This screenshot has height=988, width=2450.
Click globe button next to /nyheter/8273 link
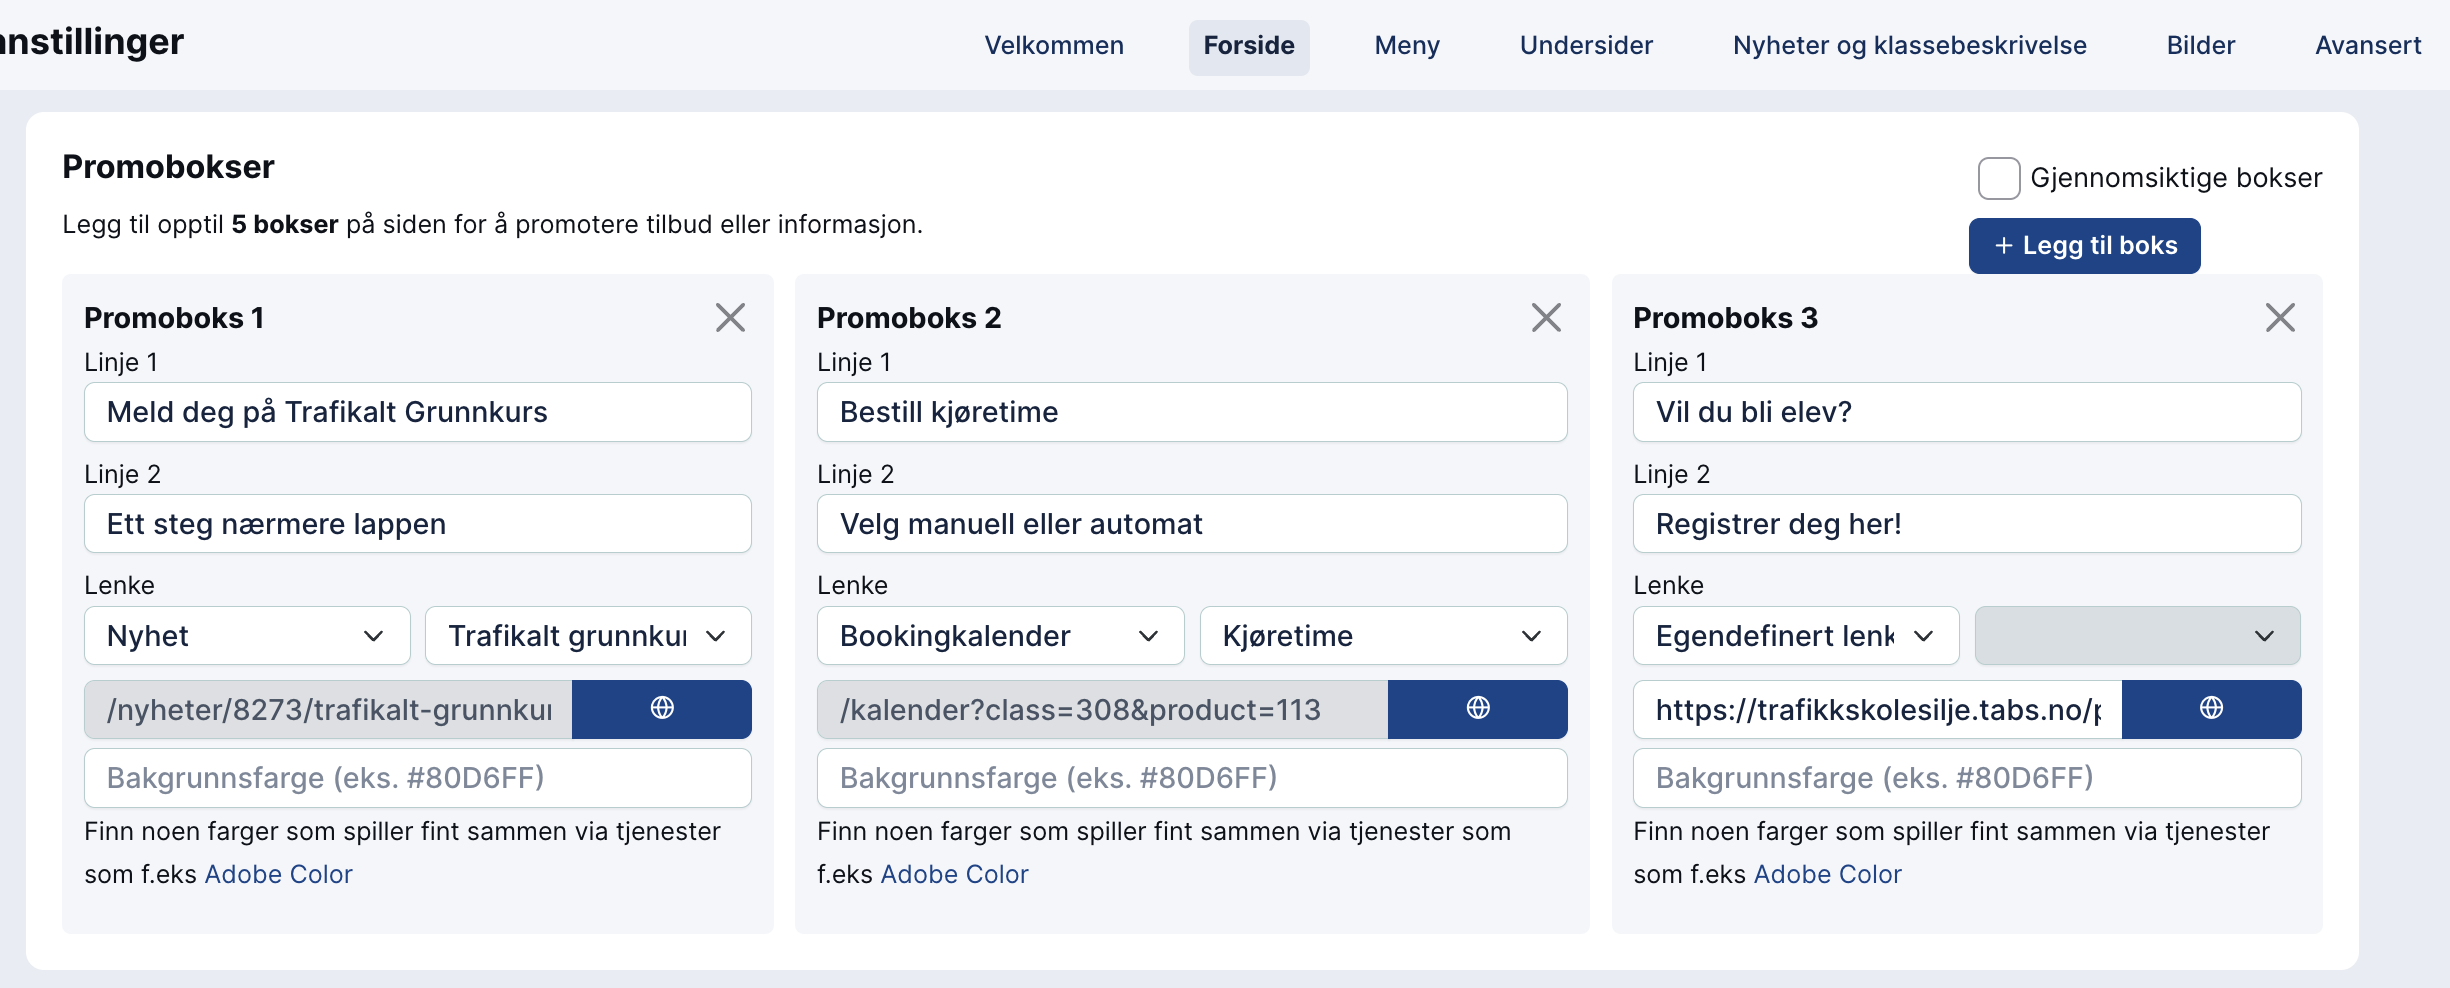662,709
